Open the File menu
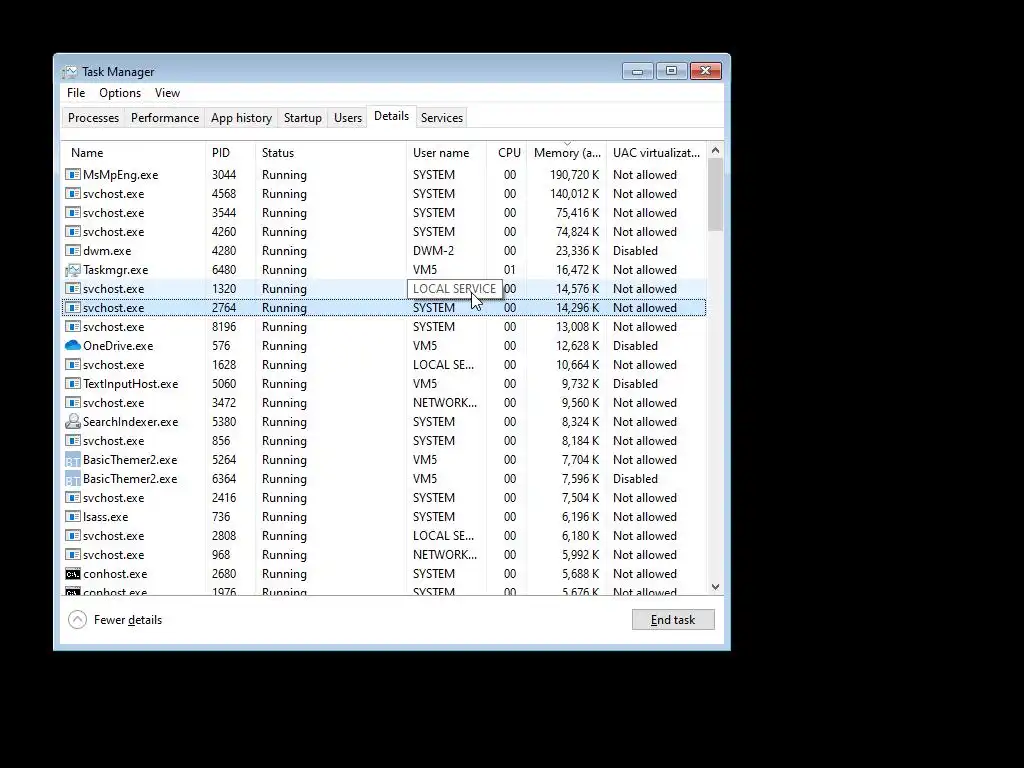This screenshot has height=768, width=1024. (x=76, y=93)
